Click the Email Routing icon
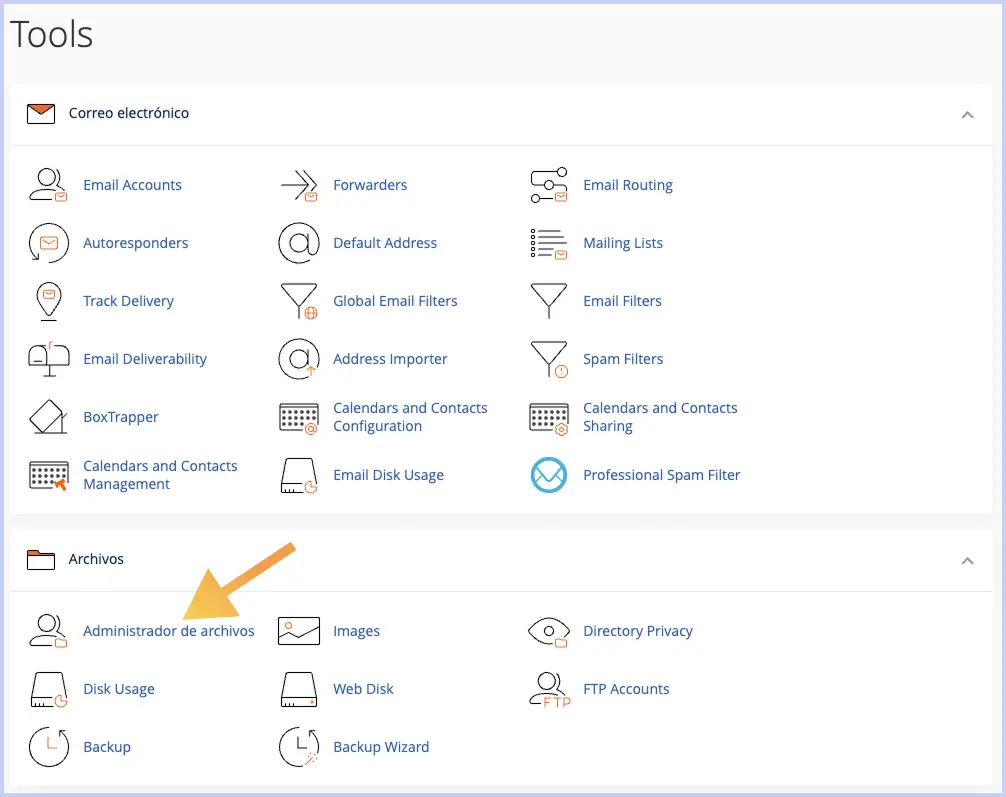Image resolution: width=1006 pixels, height=797 pixels. point(548,184)
